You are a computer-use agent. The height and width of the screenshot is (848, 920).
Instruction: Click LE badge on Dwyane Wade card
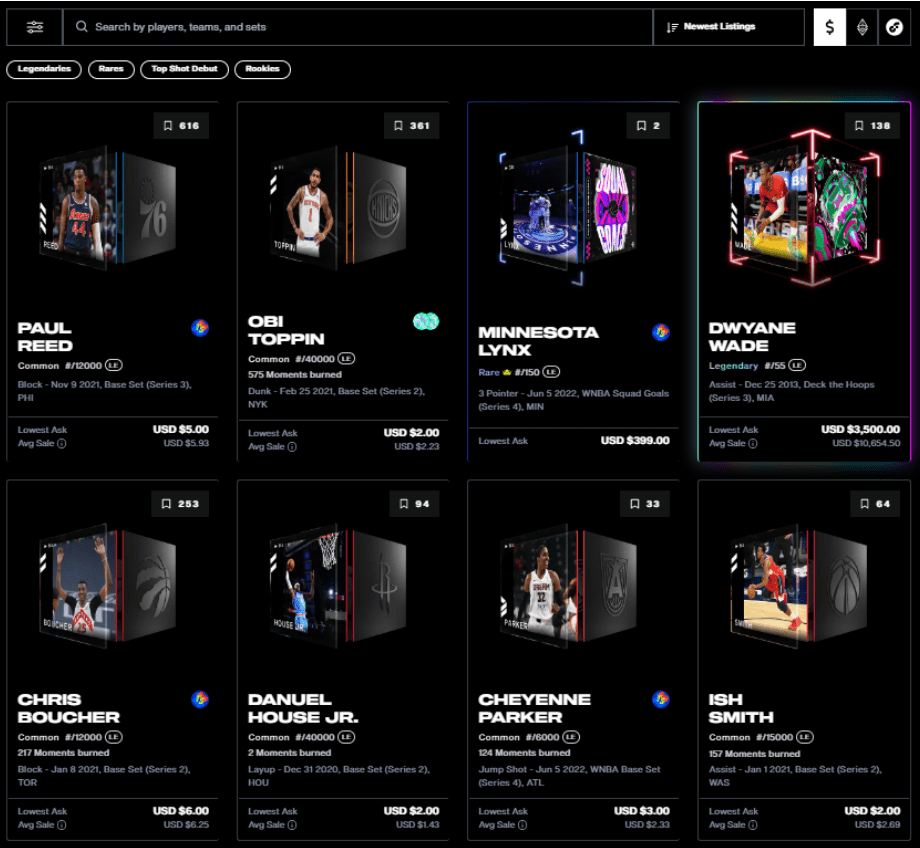(x=797, y=365)
